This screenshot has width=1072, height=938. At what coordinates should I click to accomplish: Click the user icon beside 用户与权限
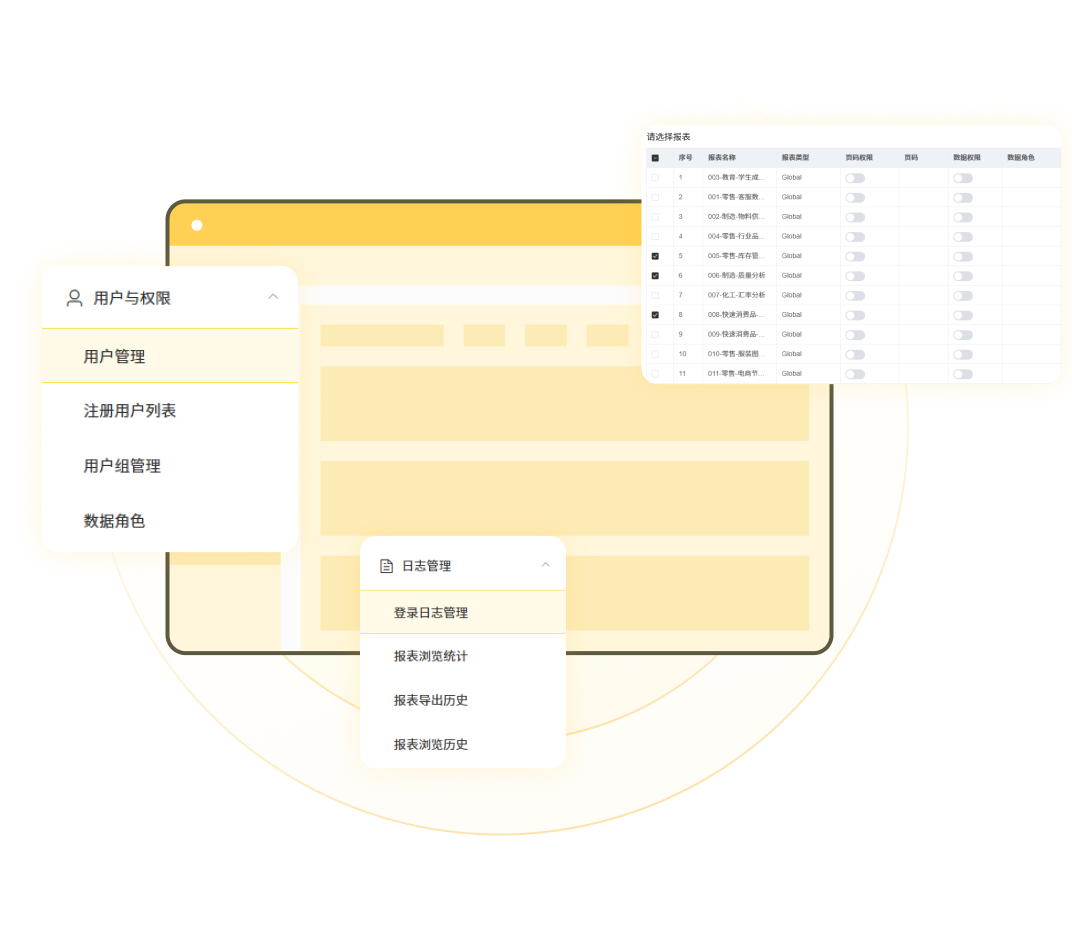(x=73, y=297)
